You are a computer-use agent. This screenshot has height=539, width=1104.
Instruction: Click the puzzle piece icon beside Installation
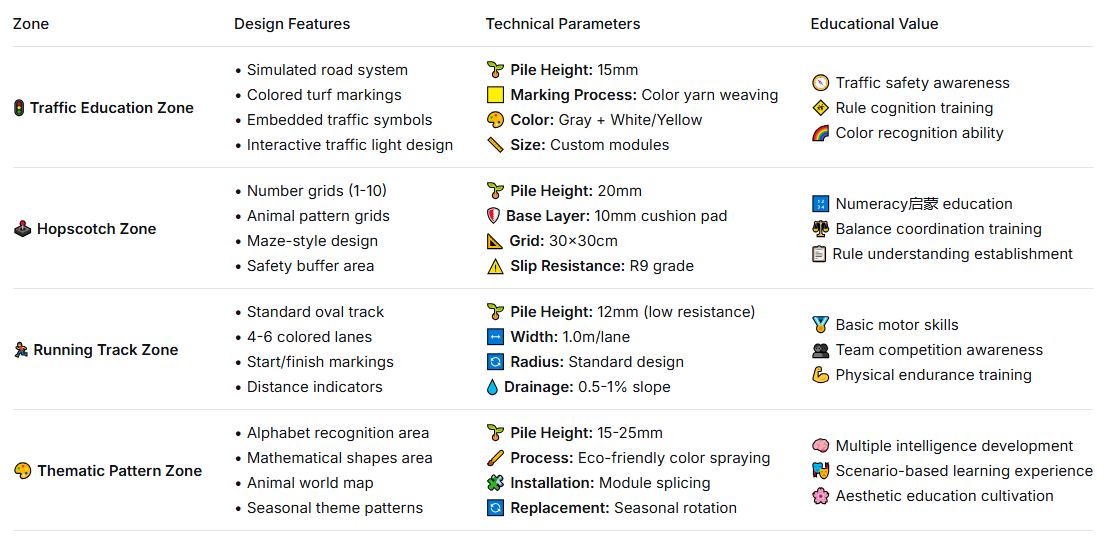[495, 483]
